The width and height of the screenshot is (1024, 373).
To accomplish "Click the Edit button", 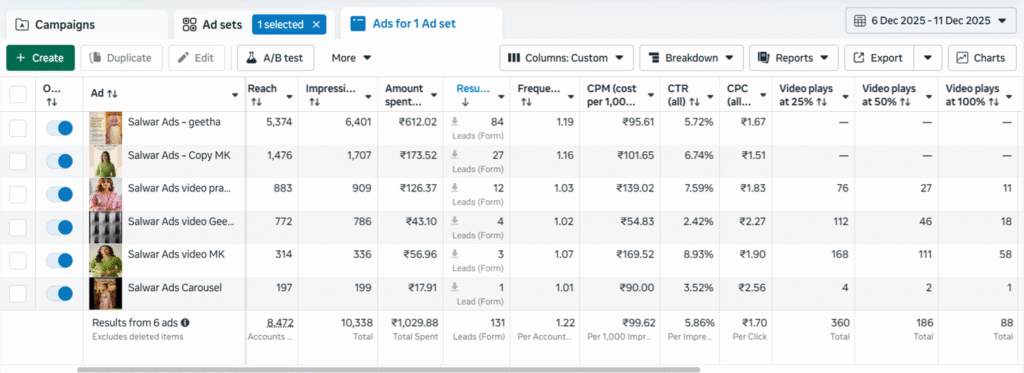I will pos(197,57).
